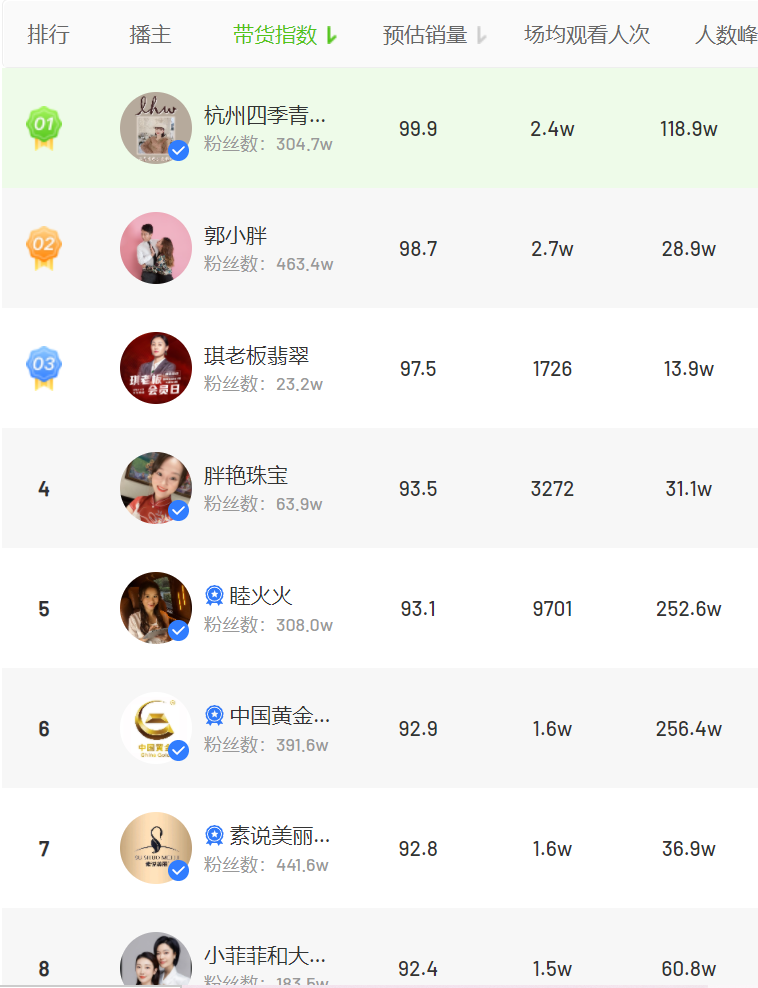Click the 中国黄金 gold logo avatar

(x=156, y=728)
